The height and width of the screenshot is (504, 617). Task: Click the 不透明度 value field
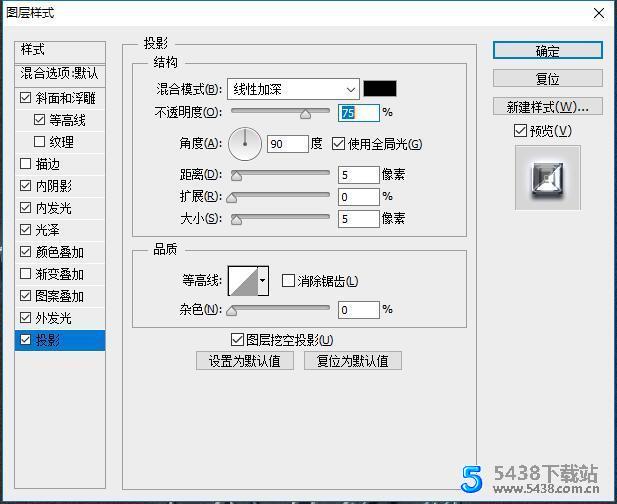358,113
